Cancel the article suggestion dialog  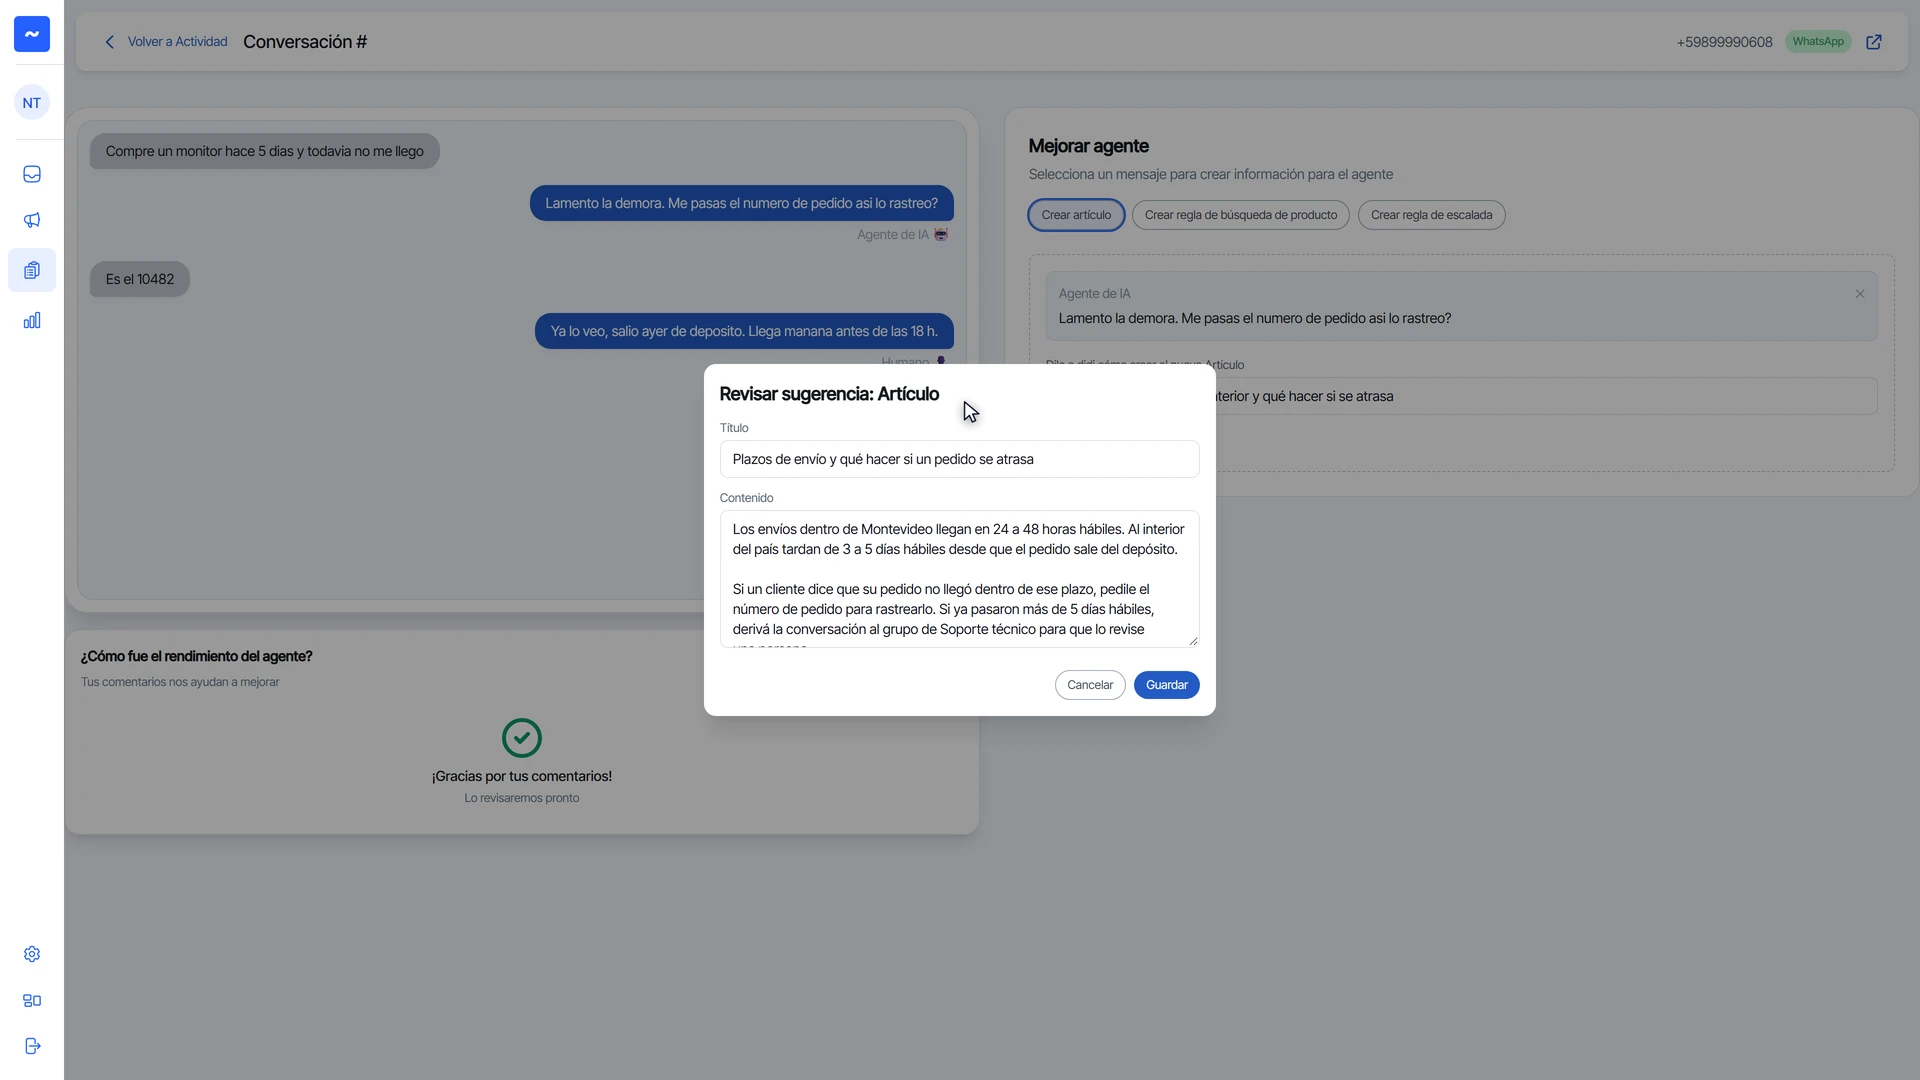coord(1090,685)
